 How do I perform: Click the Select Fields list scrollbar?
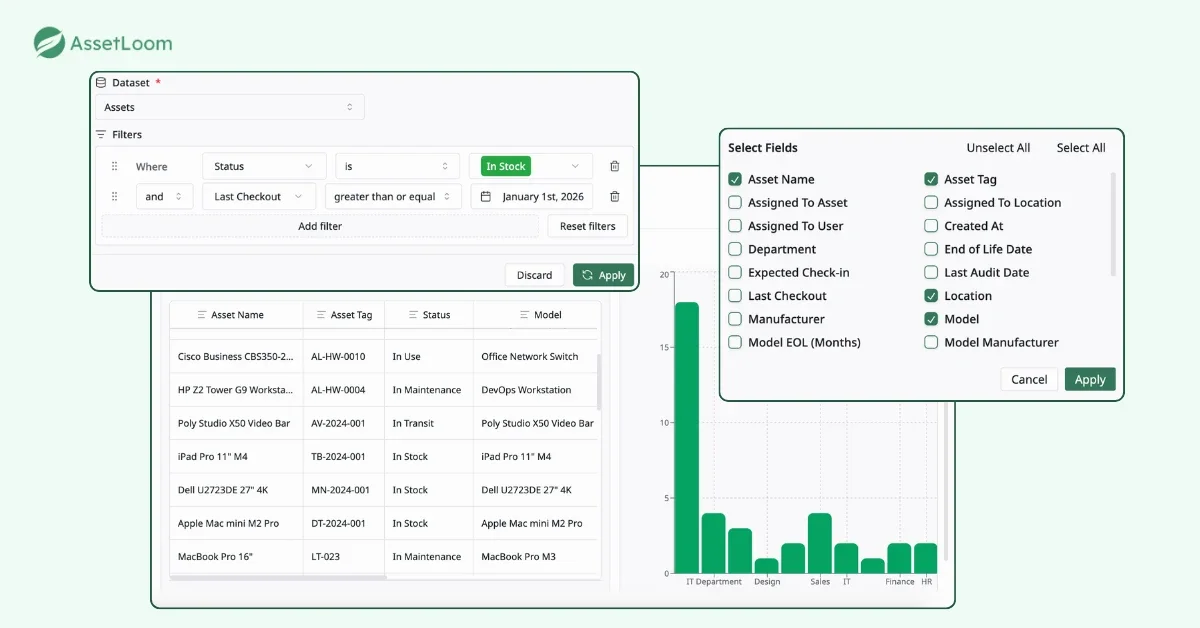tap(1113, 224)
